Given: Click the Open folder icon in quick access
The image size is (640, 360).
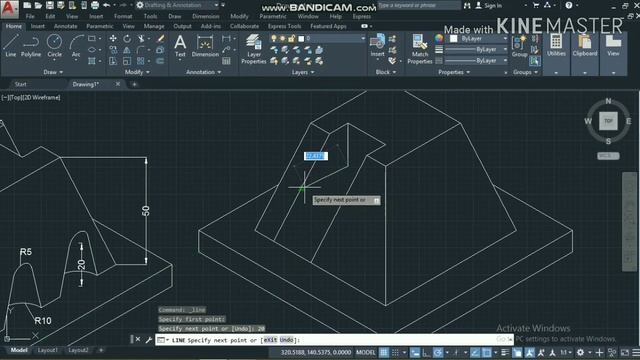Looking at the screenshot, I should pyautogui.click(x=38, y=5).
